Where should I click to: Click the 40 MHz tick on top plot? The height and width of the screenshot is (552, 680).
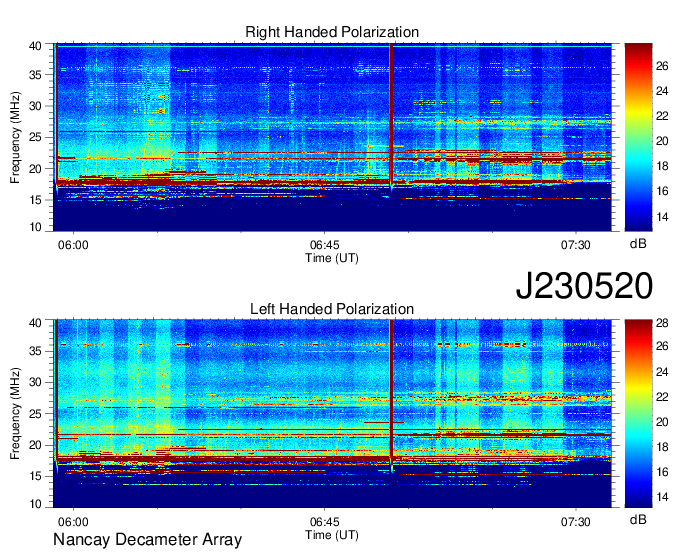[35, 46]
